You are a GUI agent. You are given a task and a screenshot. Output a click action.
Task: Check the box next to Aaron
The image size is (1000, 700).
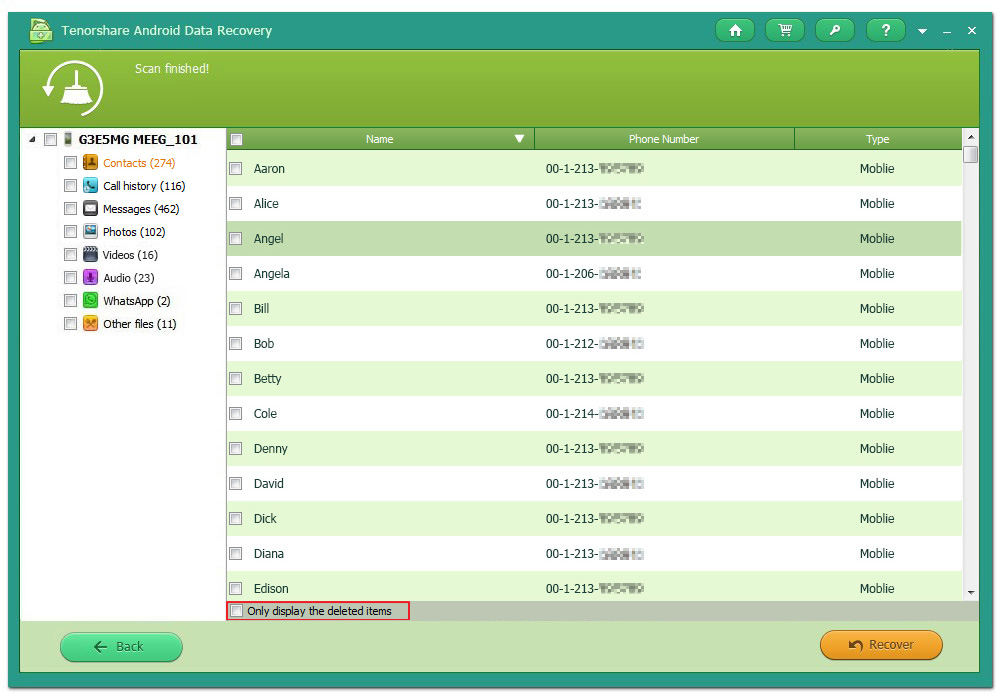(236, 169)
